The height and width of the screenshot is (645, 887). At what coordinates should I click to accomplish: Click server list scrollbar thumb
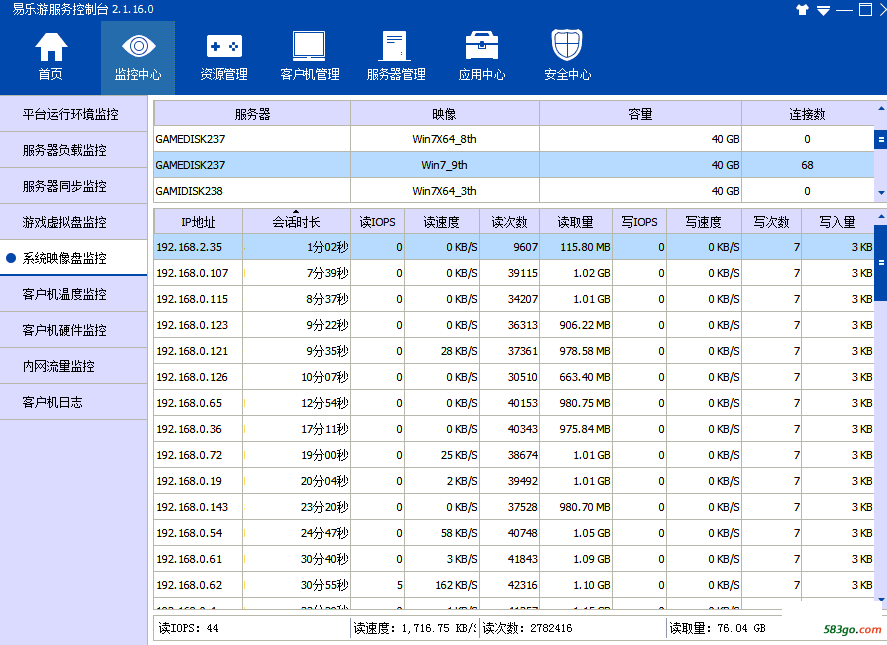[881, 139]
